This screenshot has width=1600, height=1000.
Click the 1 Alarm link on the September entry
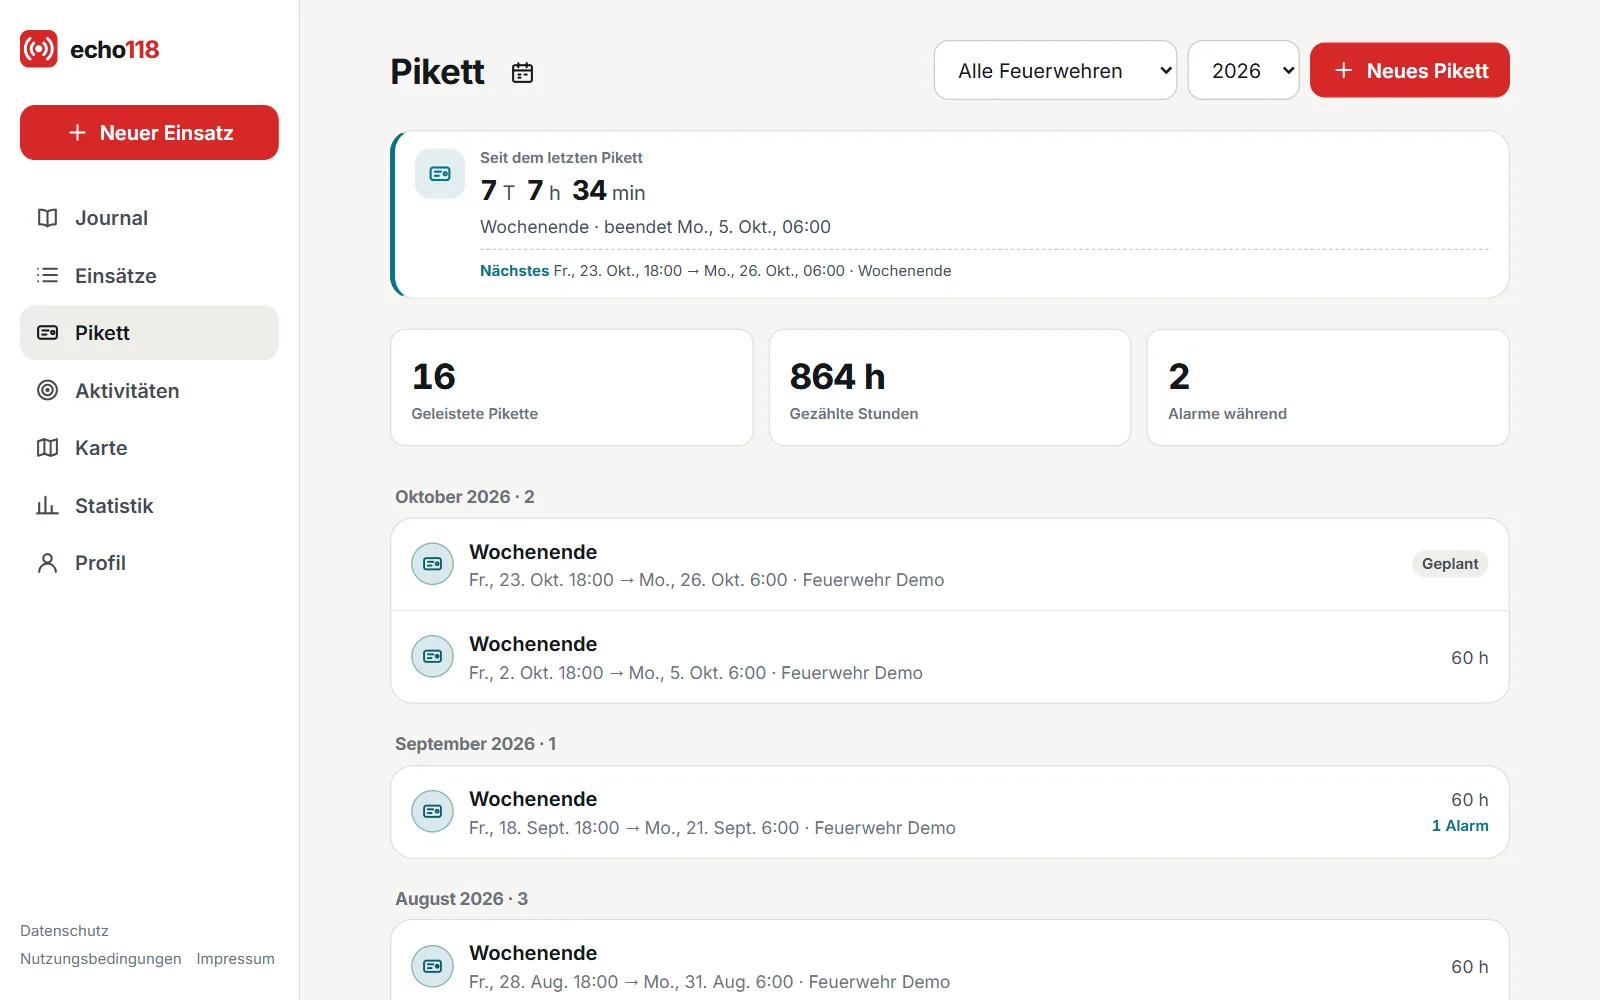click(1460, 826)
